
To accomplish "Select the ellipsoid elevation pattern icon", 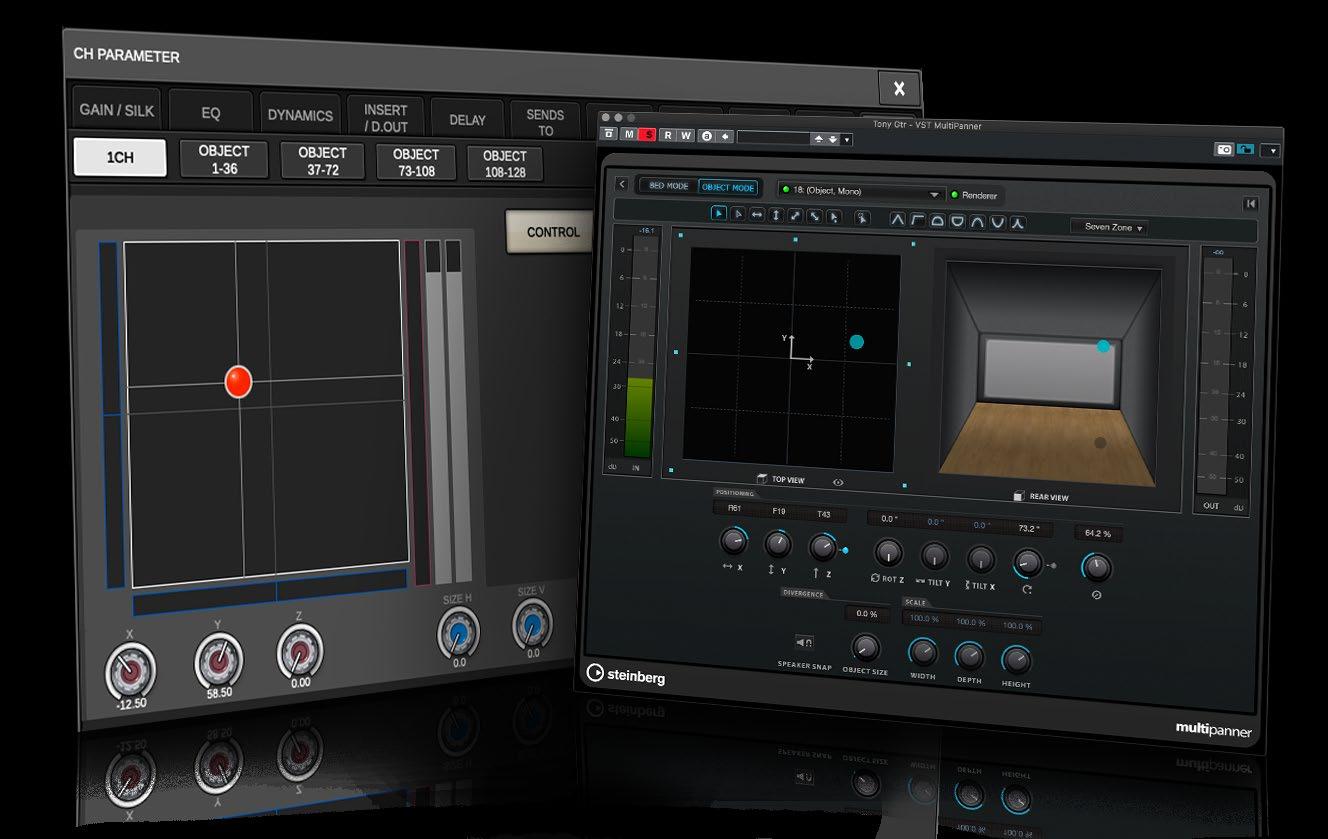I will pos(937,221).
